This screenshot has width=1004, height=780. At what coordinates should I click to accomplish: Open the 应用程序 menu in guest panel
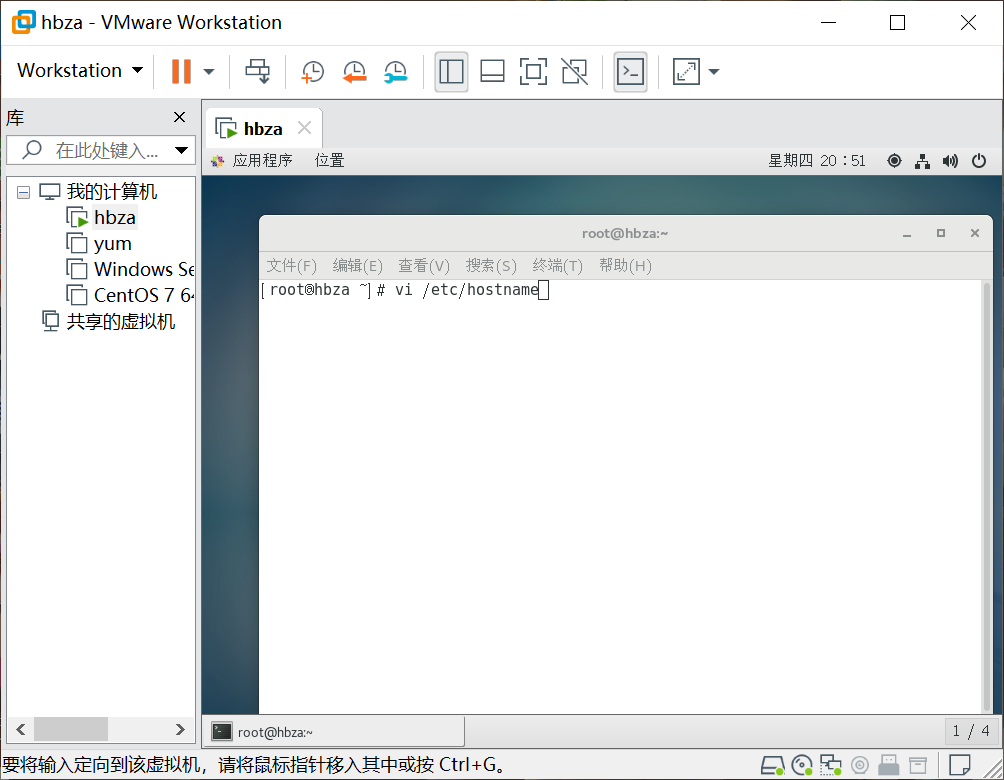click(262, 160)
